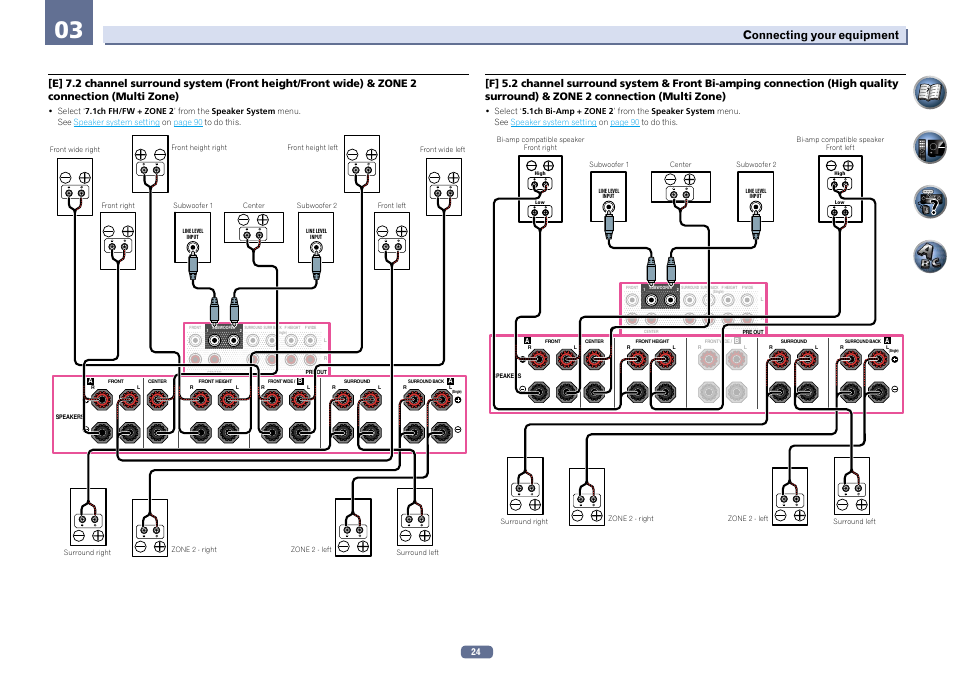The height and width of the screenshot is (675, 954).
Task: Click 'Surround right' label in diagram F
Action: point(524,522)
